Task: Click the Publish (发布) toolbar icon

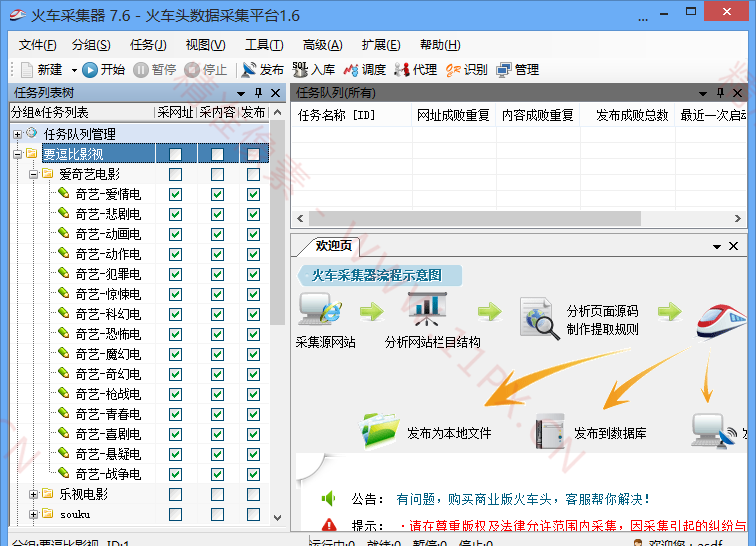Action: point(249,70)
